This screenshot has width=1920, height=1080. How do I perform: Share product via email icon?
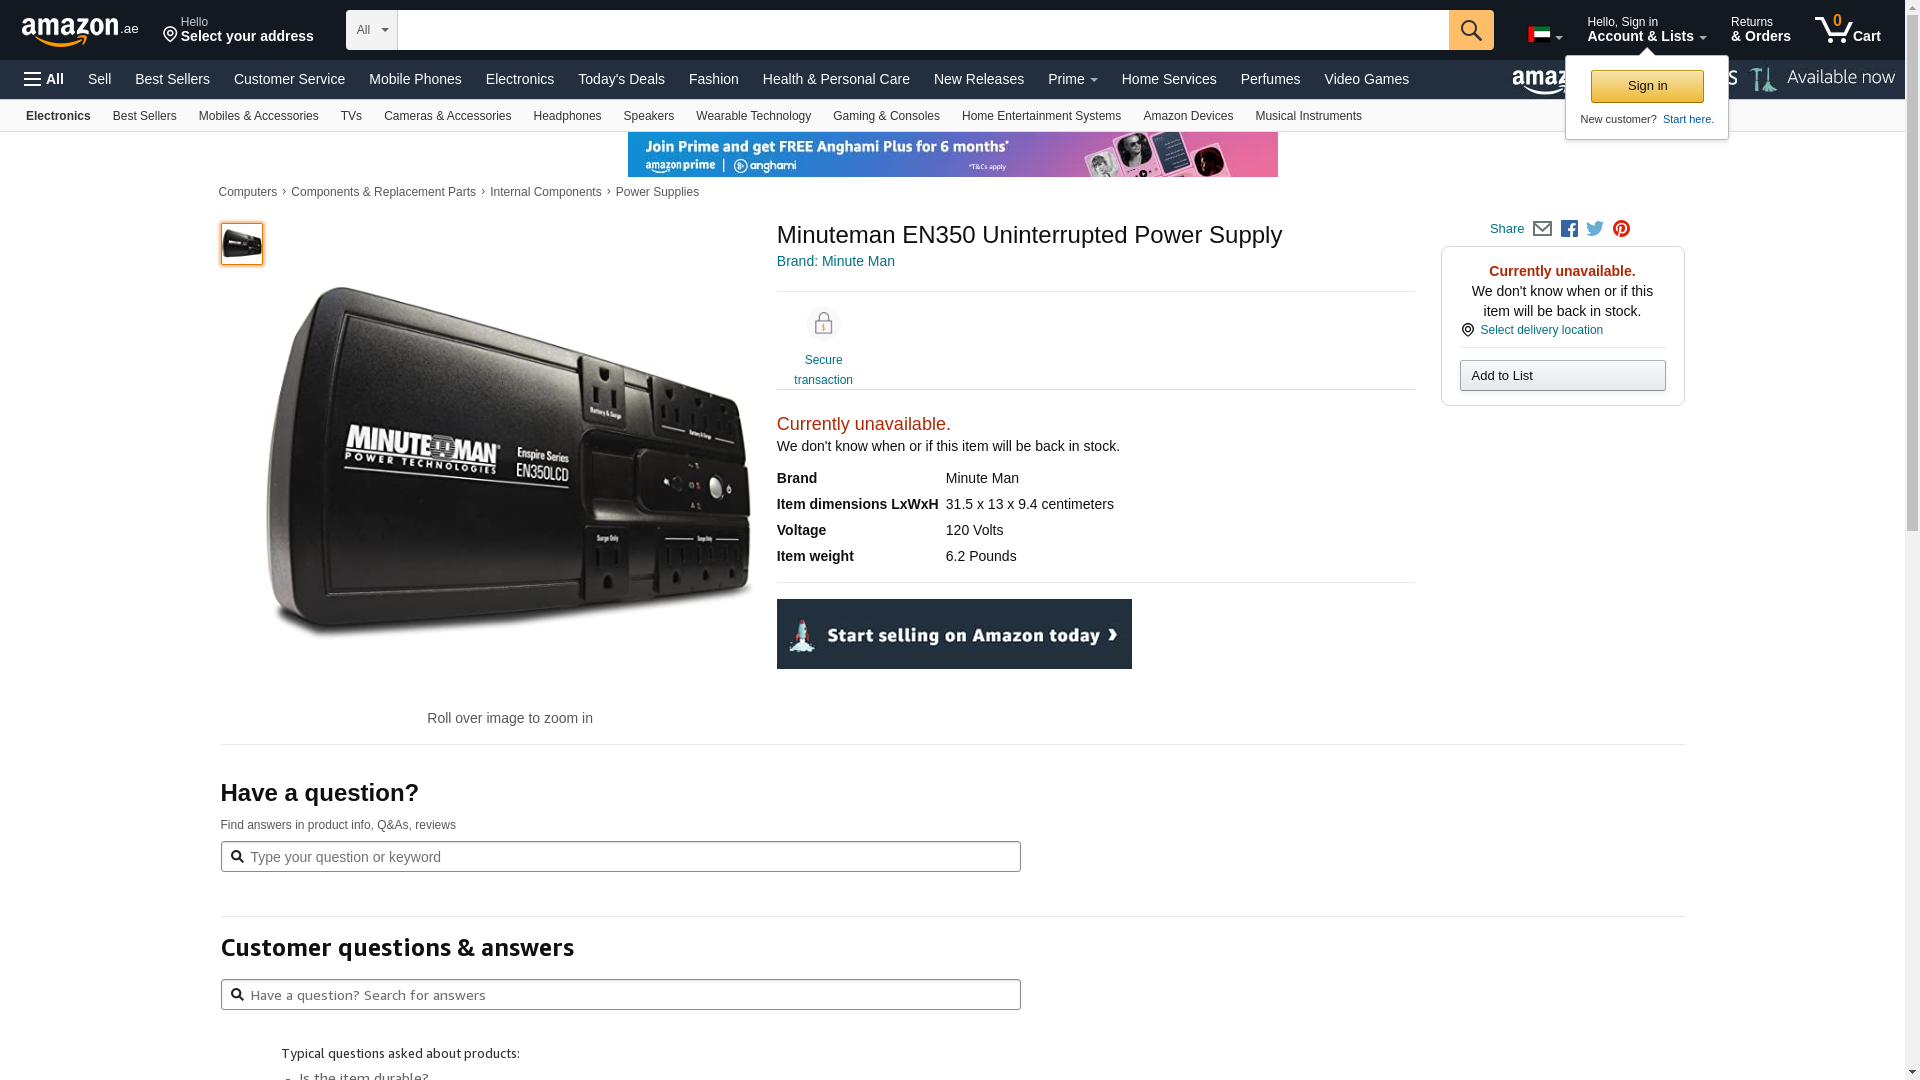coord(1542,229)
